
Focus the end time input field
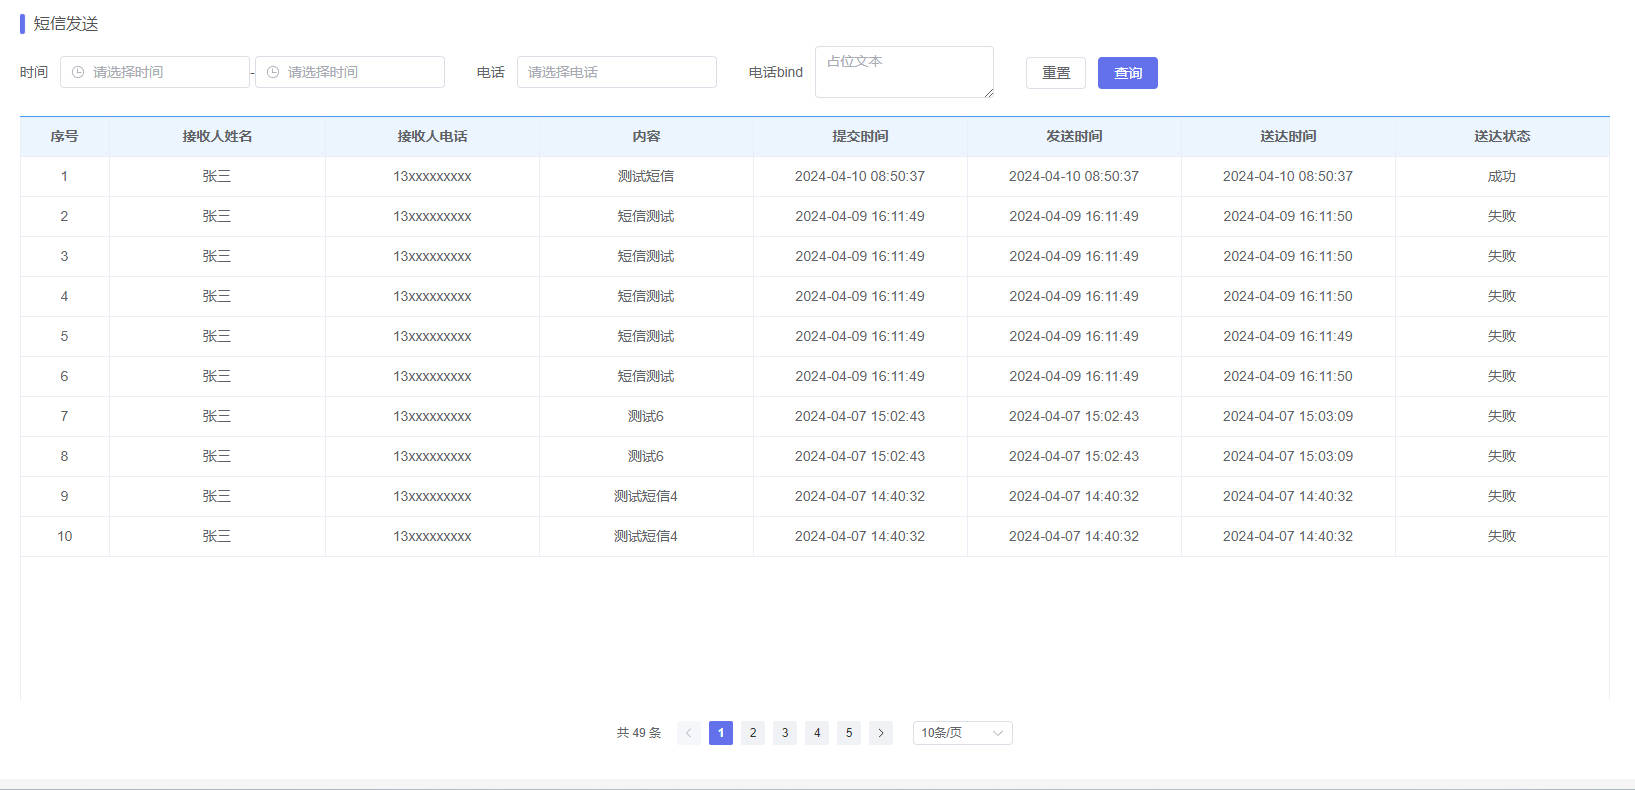tap(350, 72)
